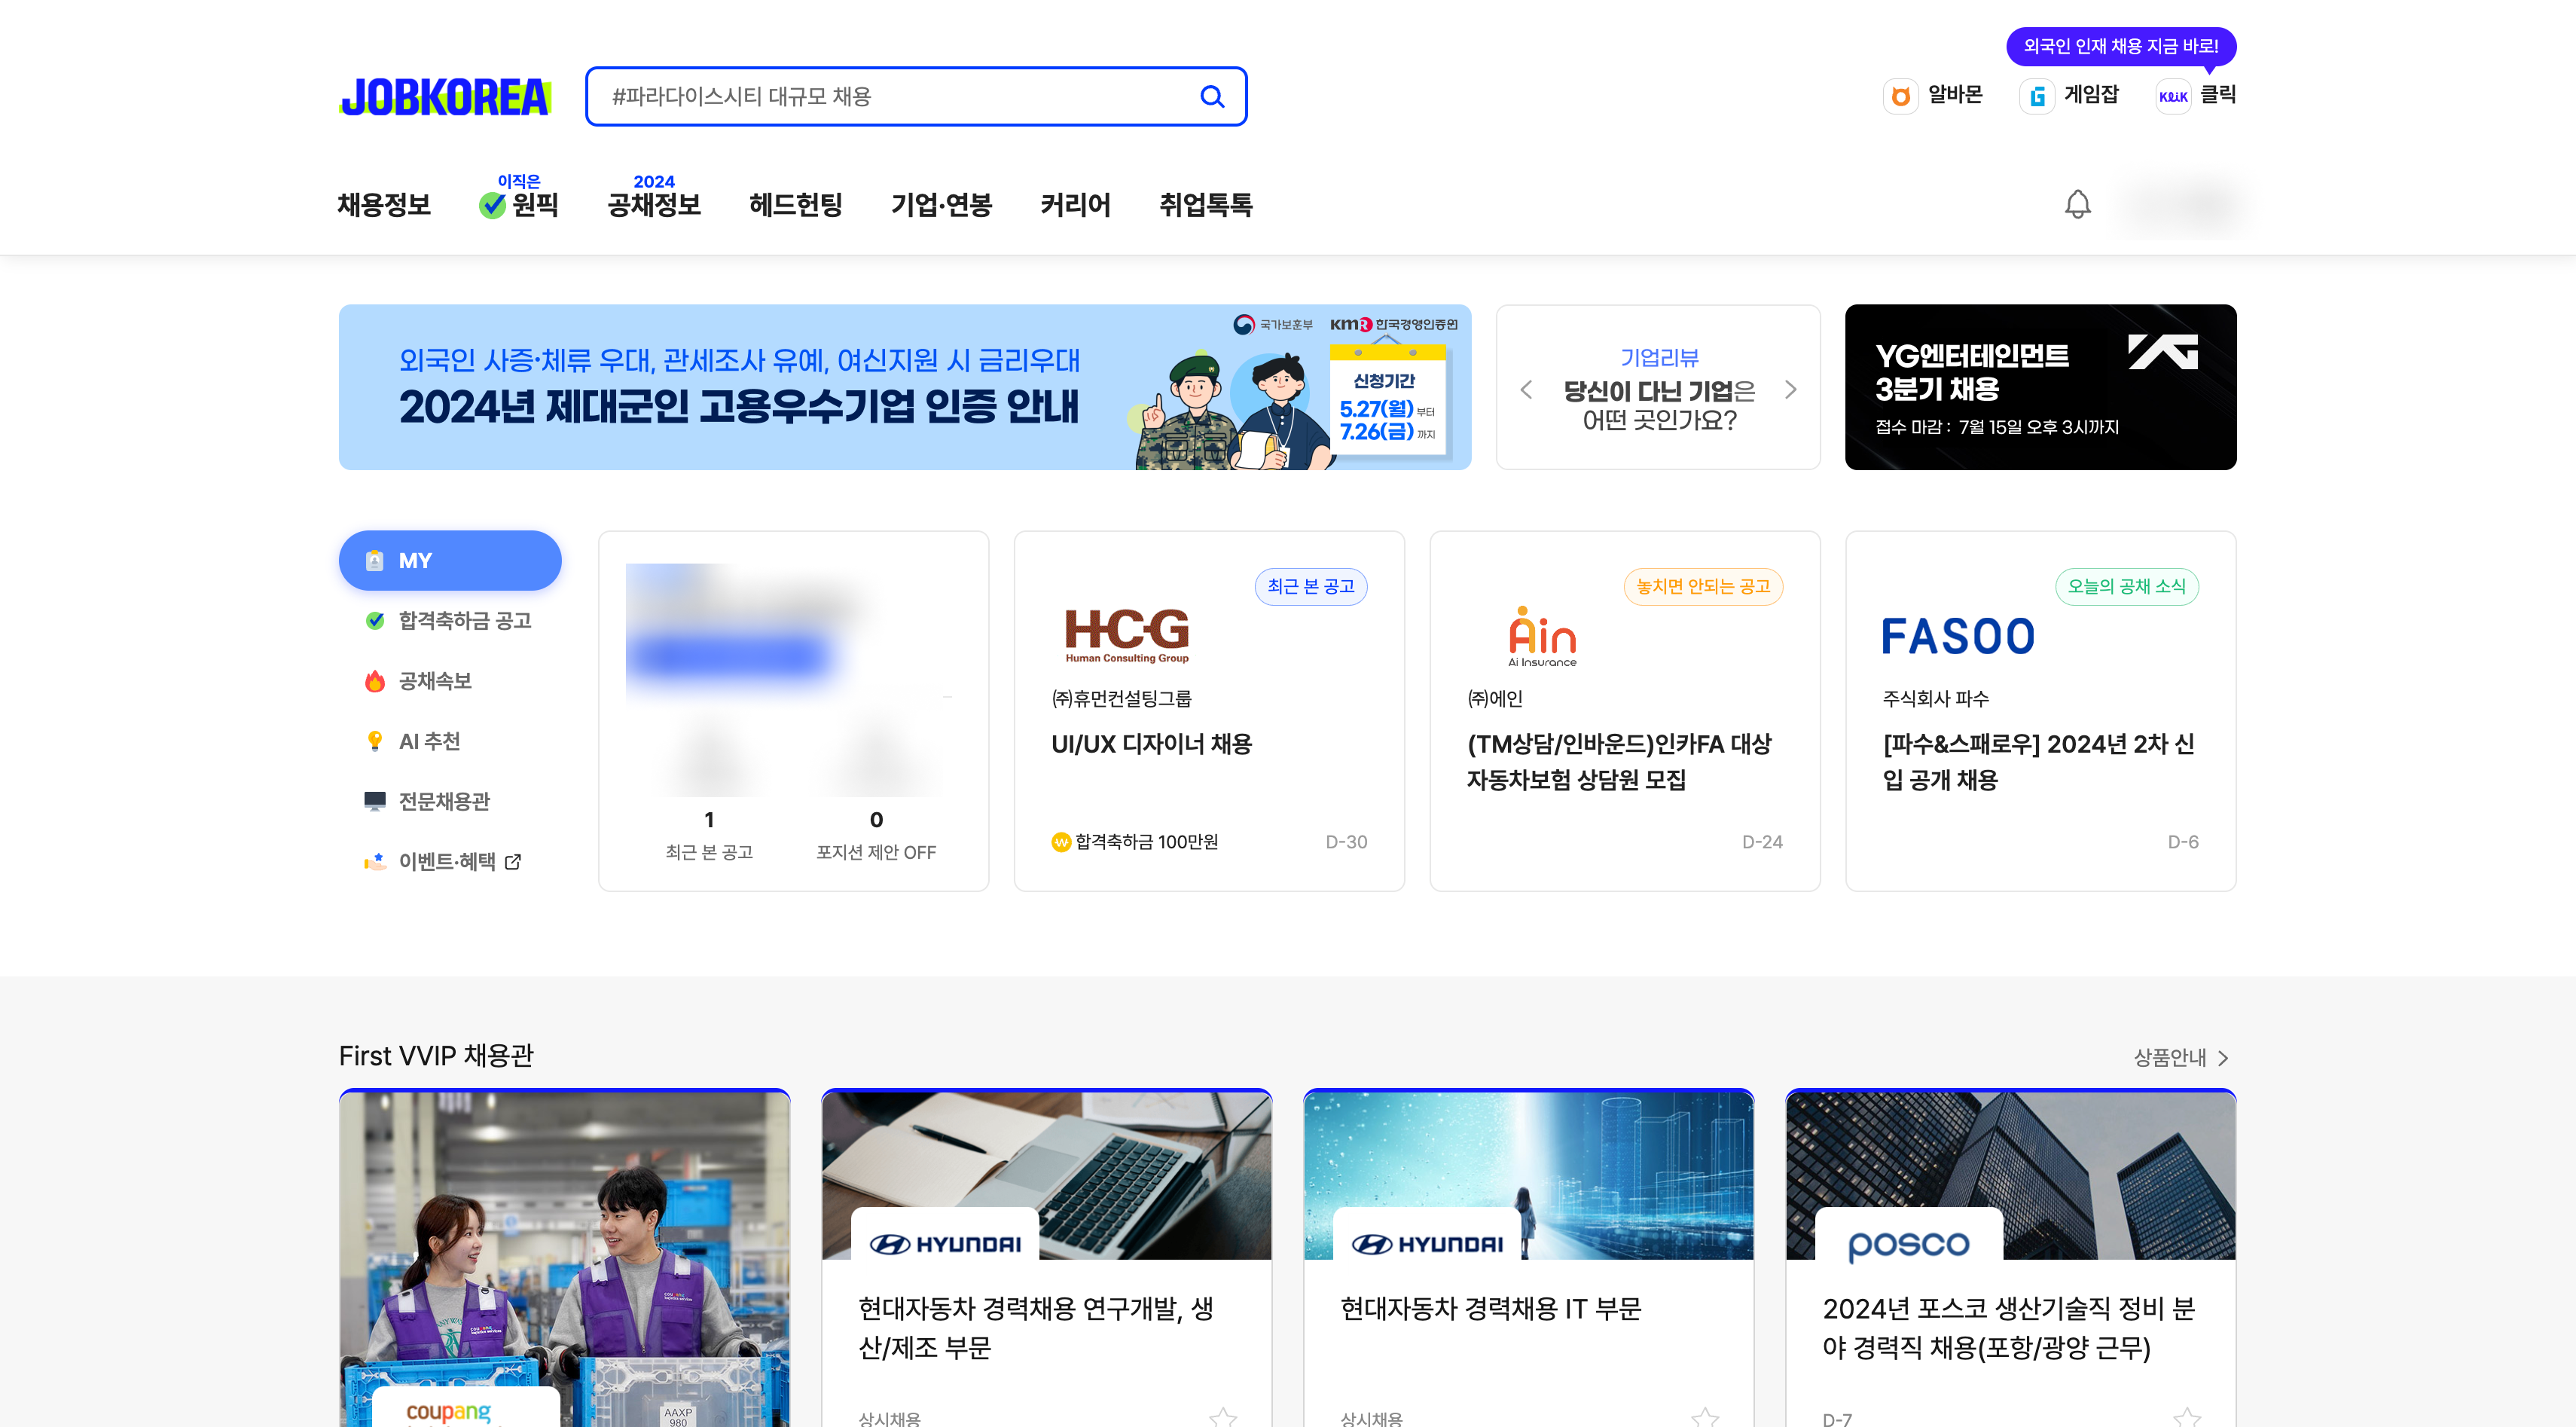Click the JOBKOREA logo
2576x1427 pixels.
[445, 97]
